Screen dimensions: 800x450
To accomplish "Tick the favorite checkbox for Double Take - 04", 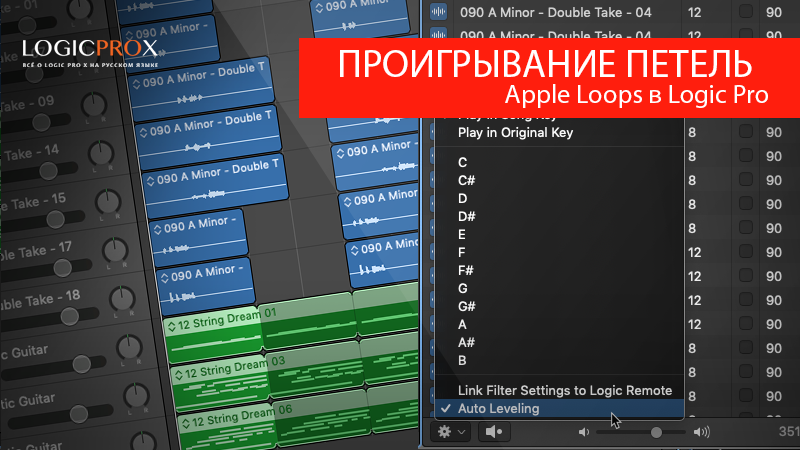I will (x=745, y=11).
